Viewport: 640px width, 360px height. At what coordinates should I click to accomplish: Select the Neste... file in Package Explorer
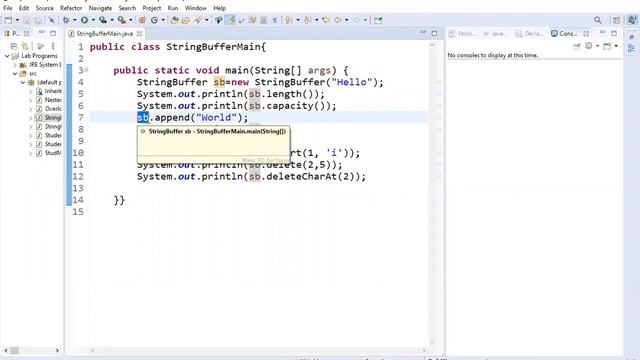pyautogui.click(x=49, y=100)
